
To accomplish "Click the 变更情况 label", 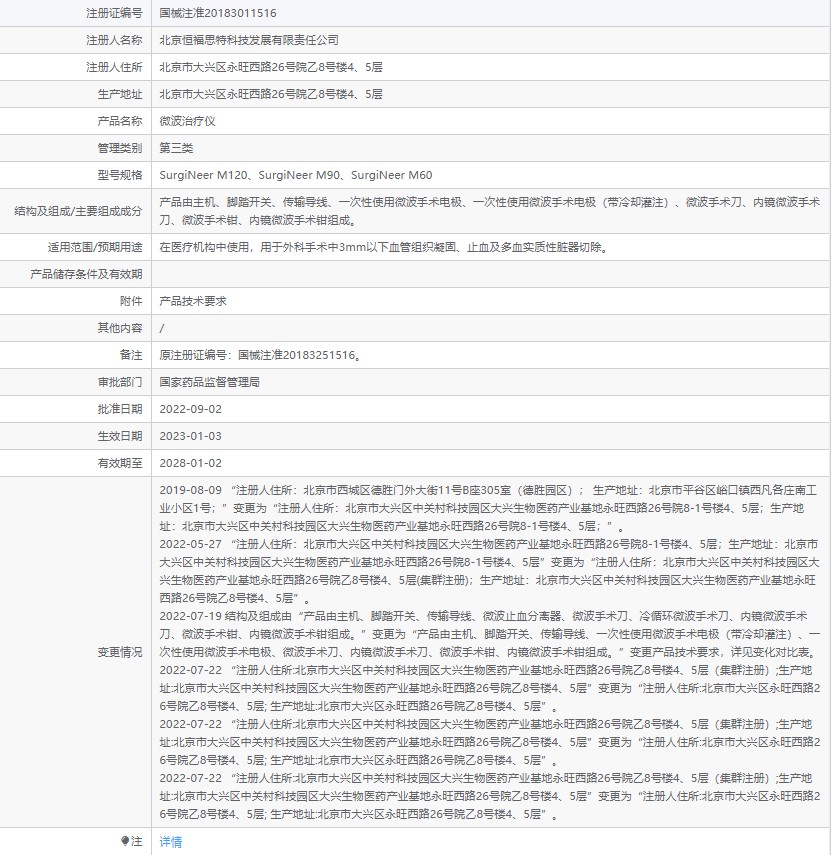I will (x=120, y=652).
